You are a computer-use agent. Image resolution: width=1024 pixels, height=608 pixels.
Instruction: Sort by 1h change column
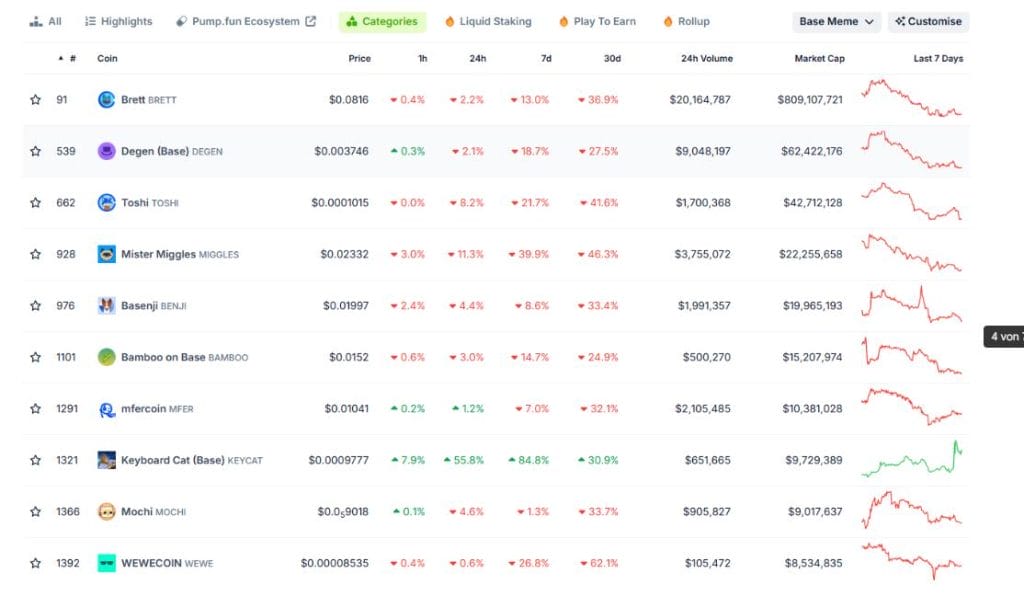[423, 59]
